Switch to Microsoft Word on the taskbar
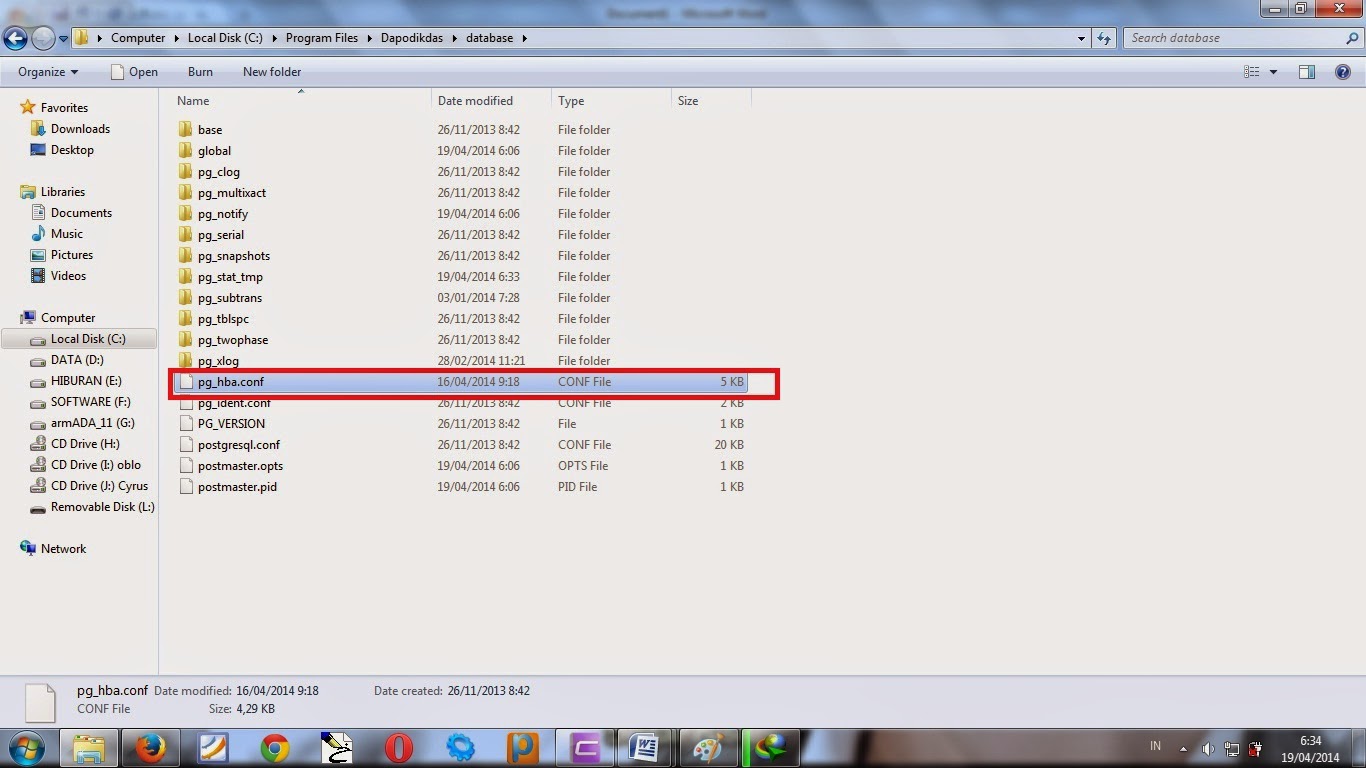This screenshot has width=1366, height=768. click(x=645, y=748)
